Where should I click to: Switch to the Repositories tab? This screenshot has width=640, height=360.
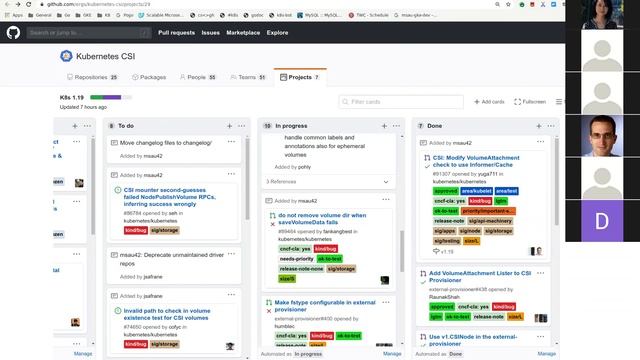point(92,77)
